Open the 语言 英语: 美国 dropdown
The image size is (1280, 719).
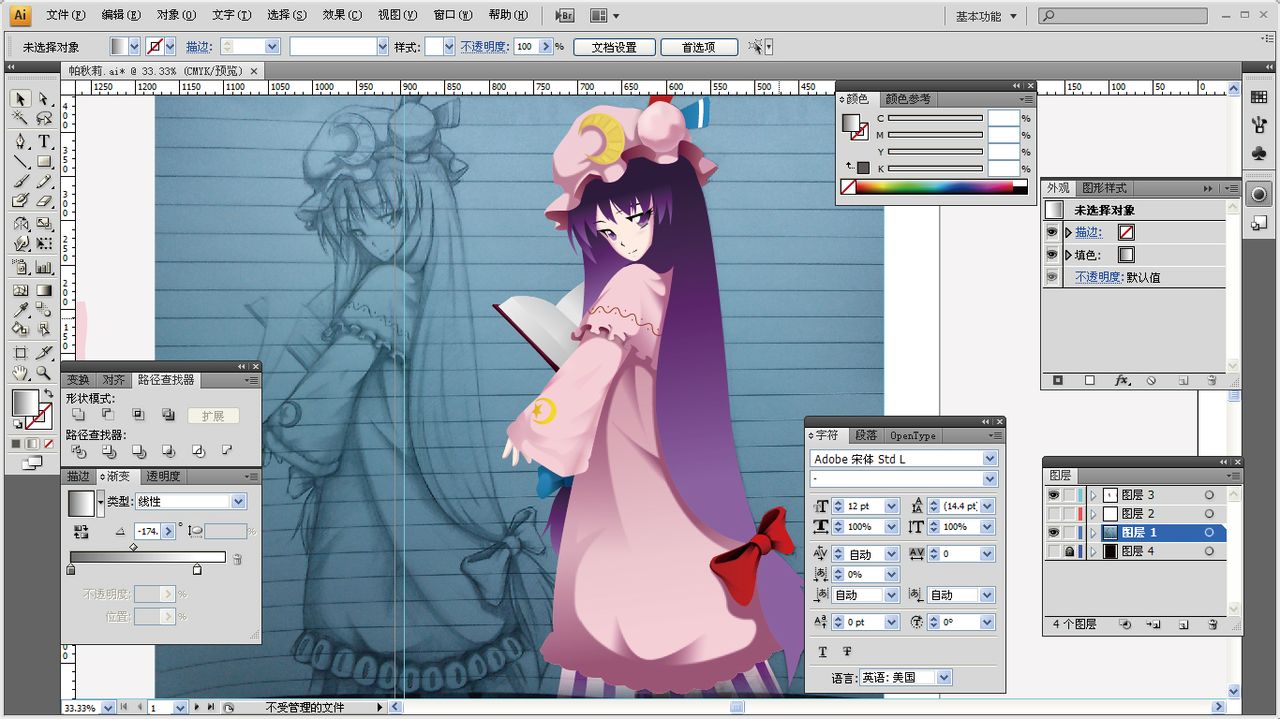[944, 678]
